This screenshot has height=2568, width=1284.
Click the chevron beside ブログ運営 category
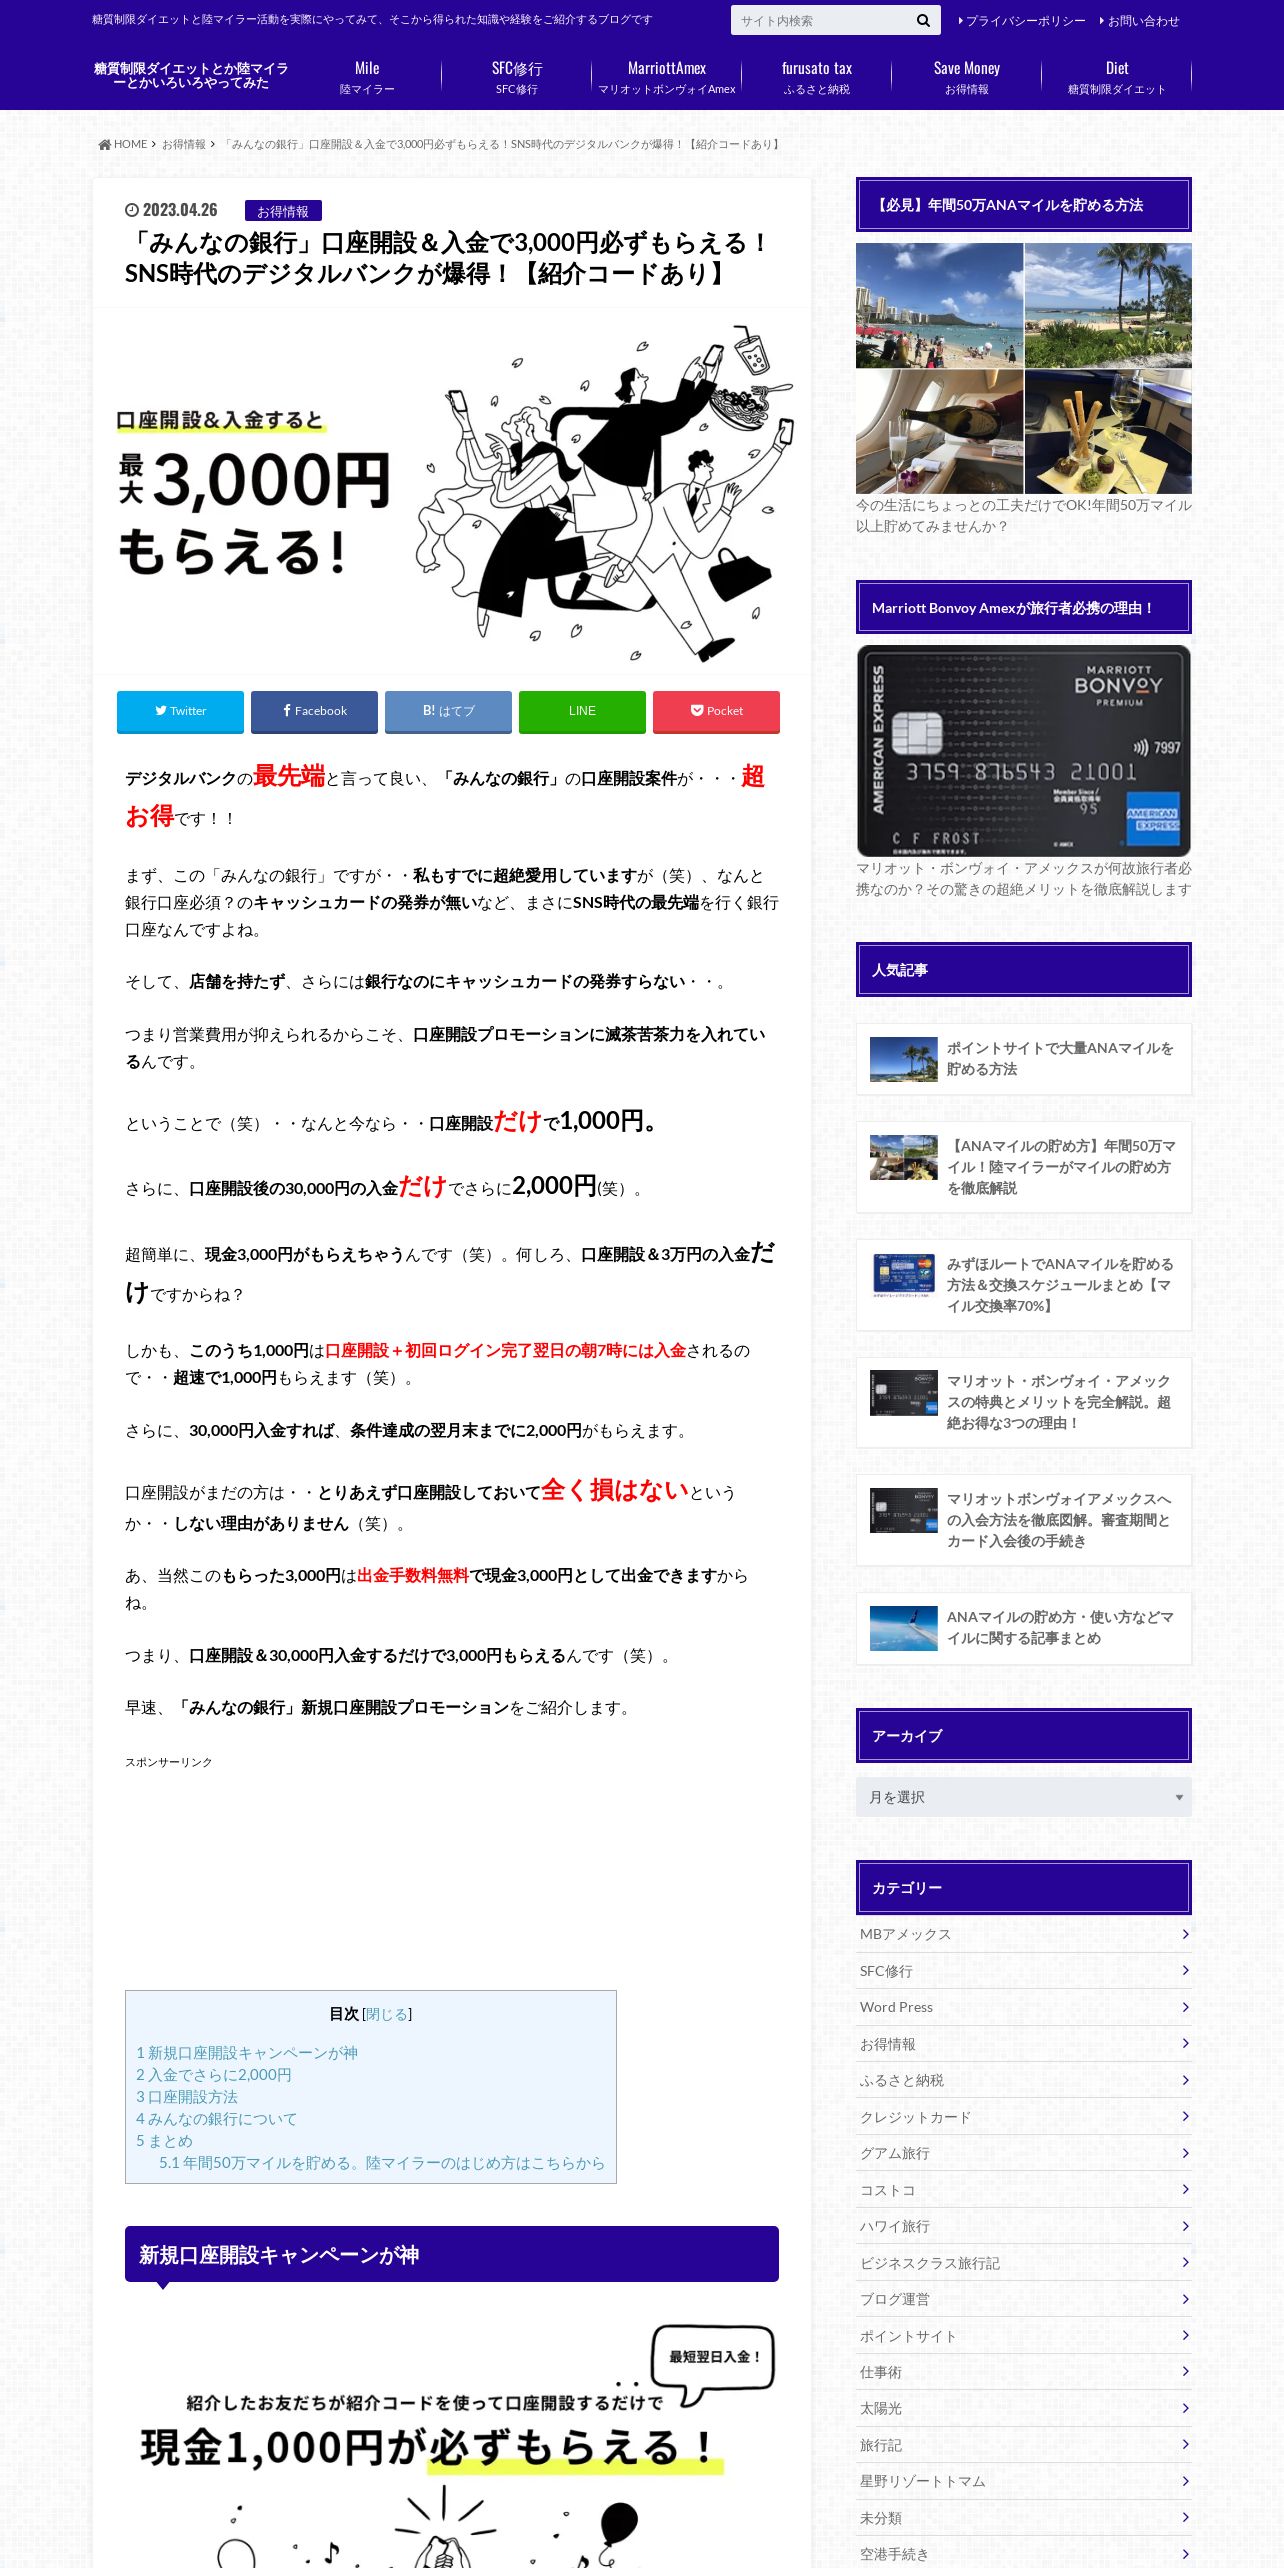pyautogui.click(x=1185, y=2299)
